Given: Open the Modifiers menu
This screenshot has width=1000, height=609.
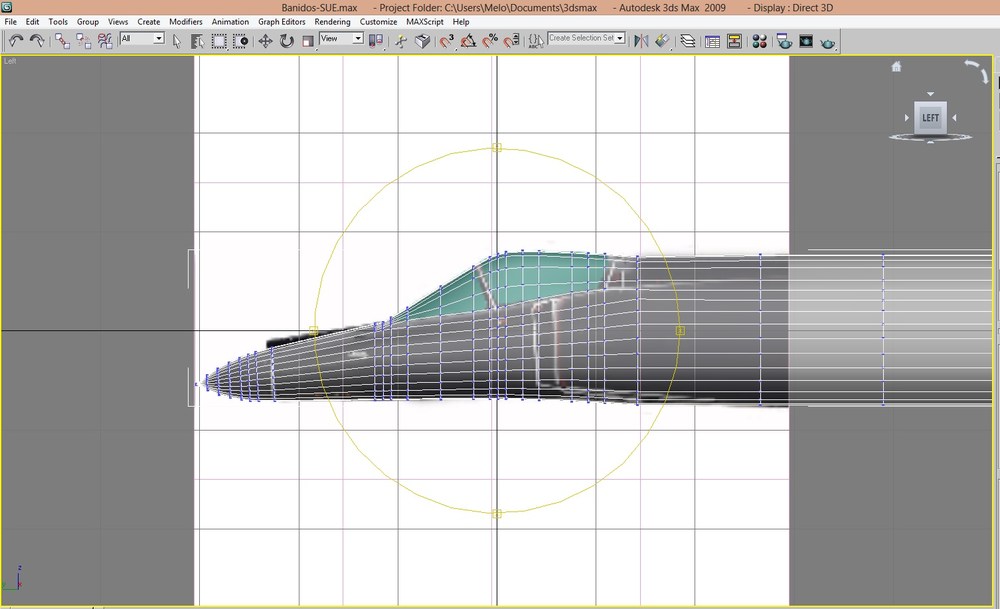Looking at the screenshot, I should click(x=186, y=22).
